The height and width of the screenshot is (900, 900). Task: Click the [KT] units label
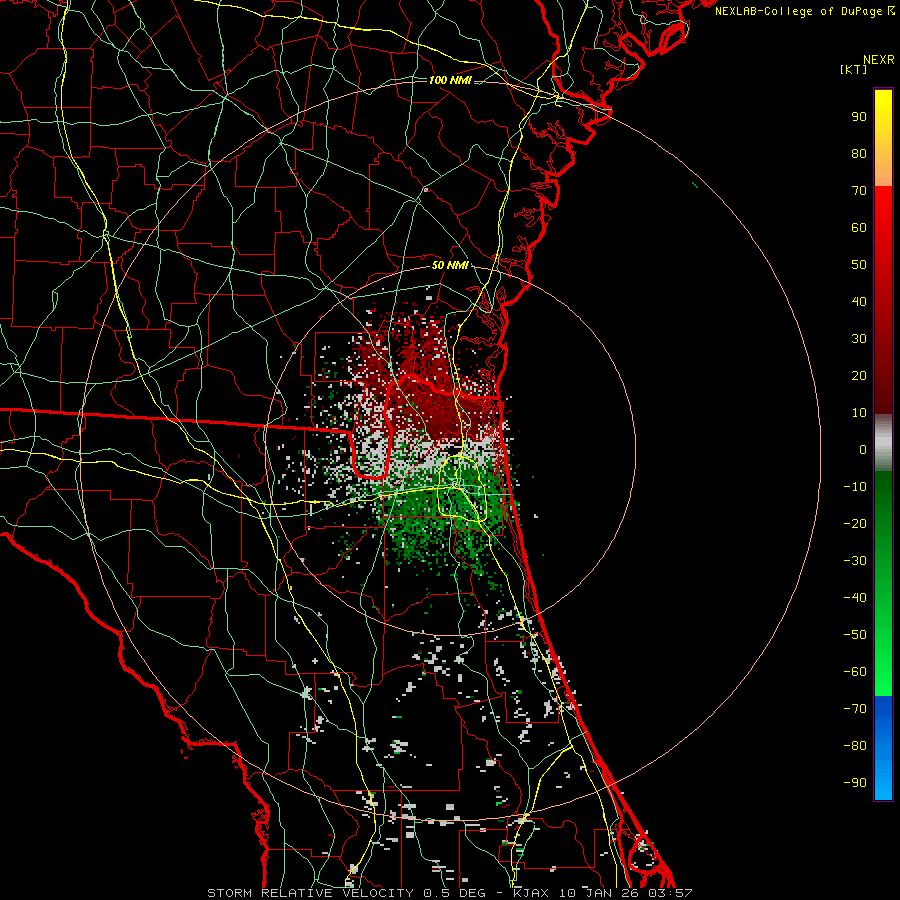[854, 69]
